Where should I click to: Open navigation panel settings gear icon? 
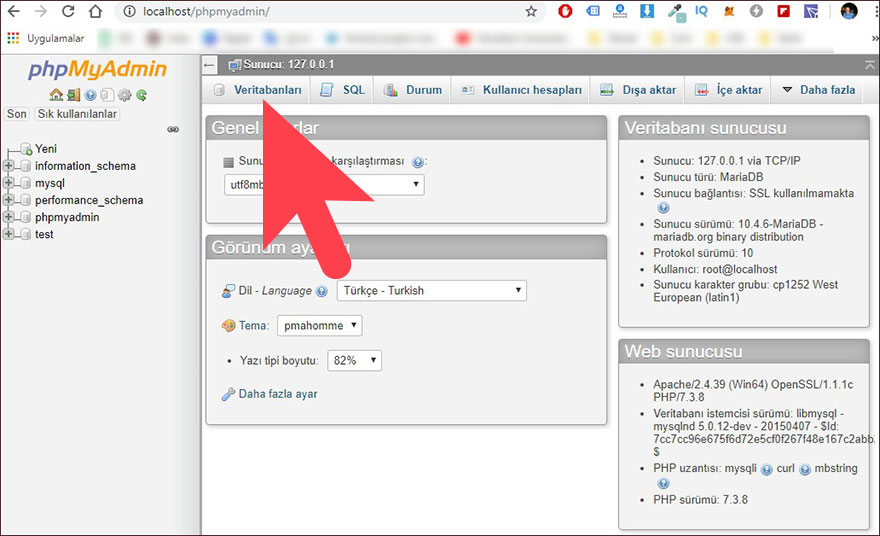pos(125,95)
